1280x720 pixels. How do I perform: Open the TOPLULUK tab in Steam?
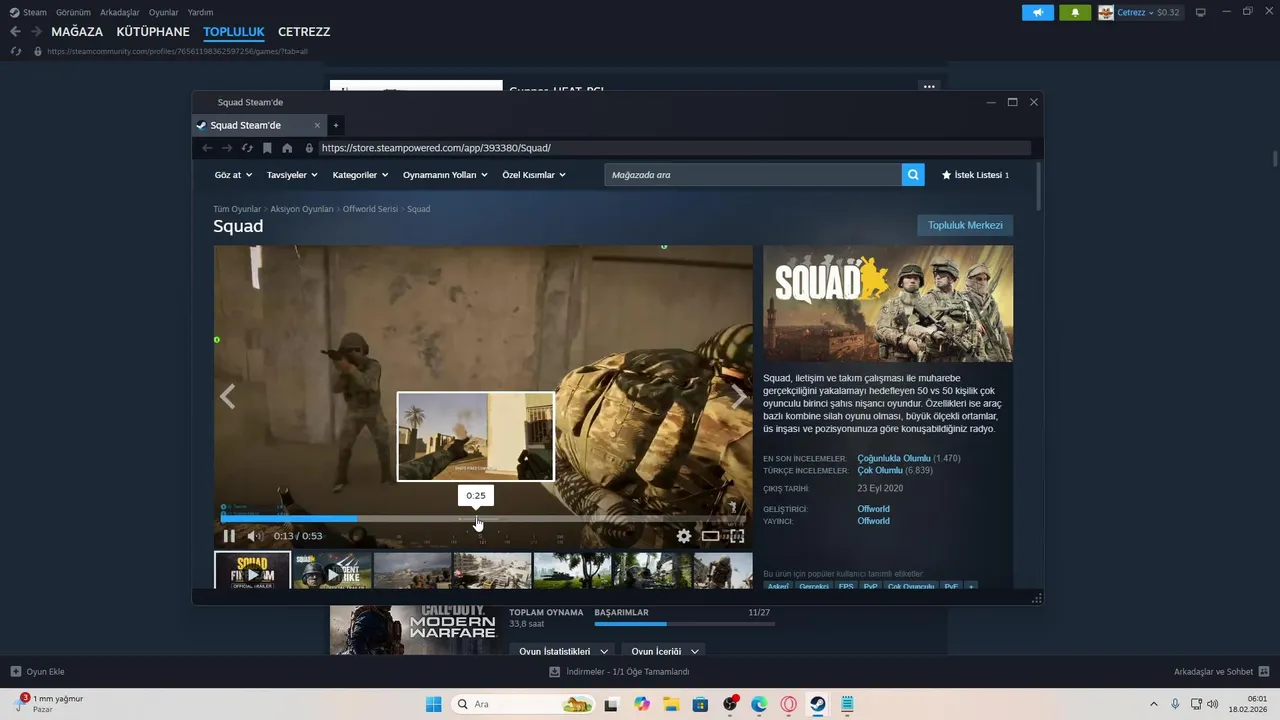234,32
